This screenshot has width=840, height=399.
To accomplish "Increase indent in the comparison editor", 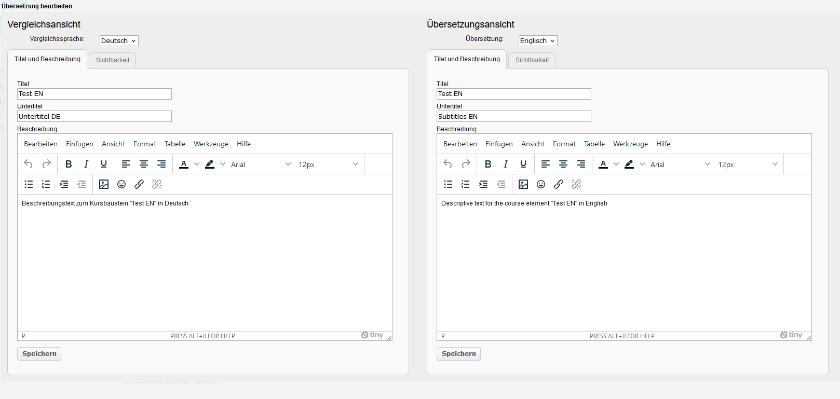I will [64, 184].
